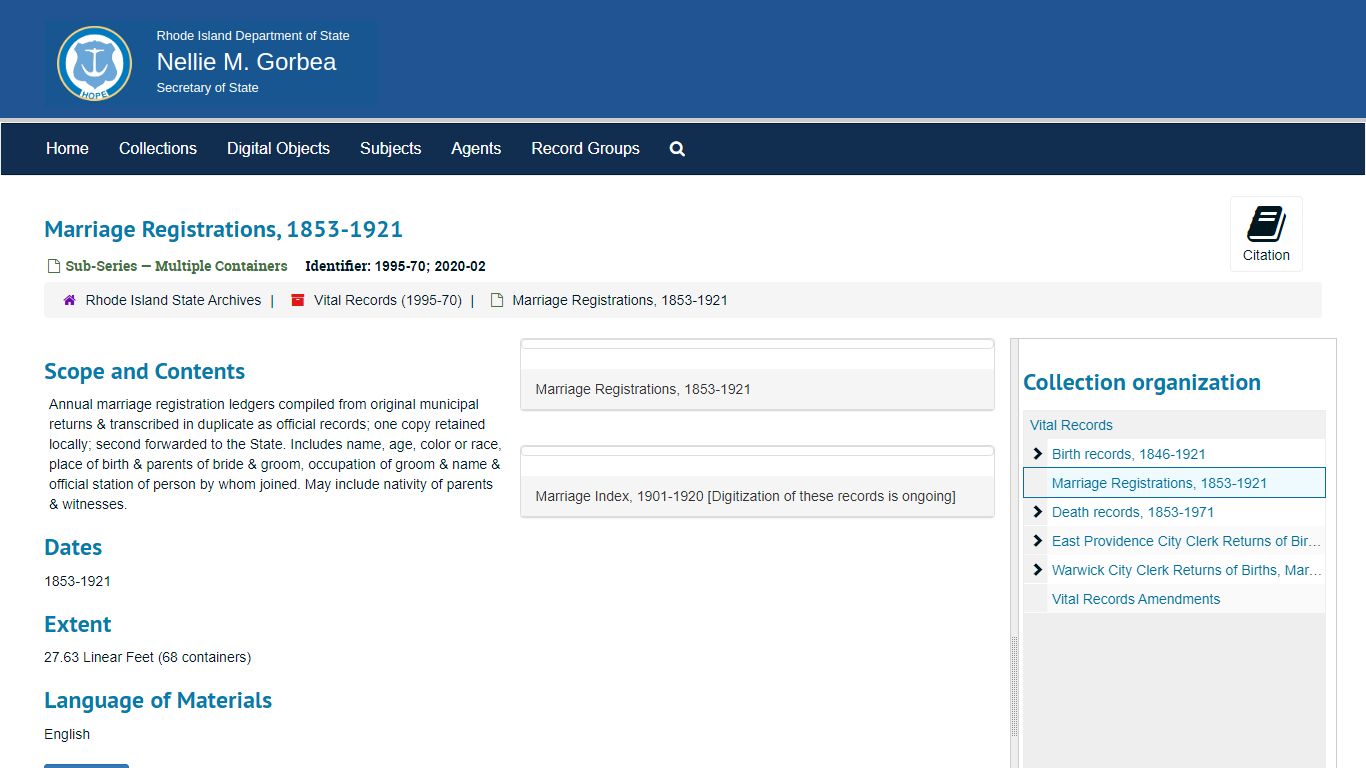Viewport: 1366px width, 768px height.
Task: Grab the sidebar resize handle
Action: tap(1014, 687)
